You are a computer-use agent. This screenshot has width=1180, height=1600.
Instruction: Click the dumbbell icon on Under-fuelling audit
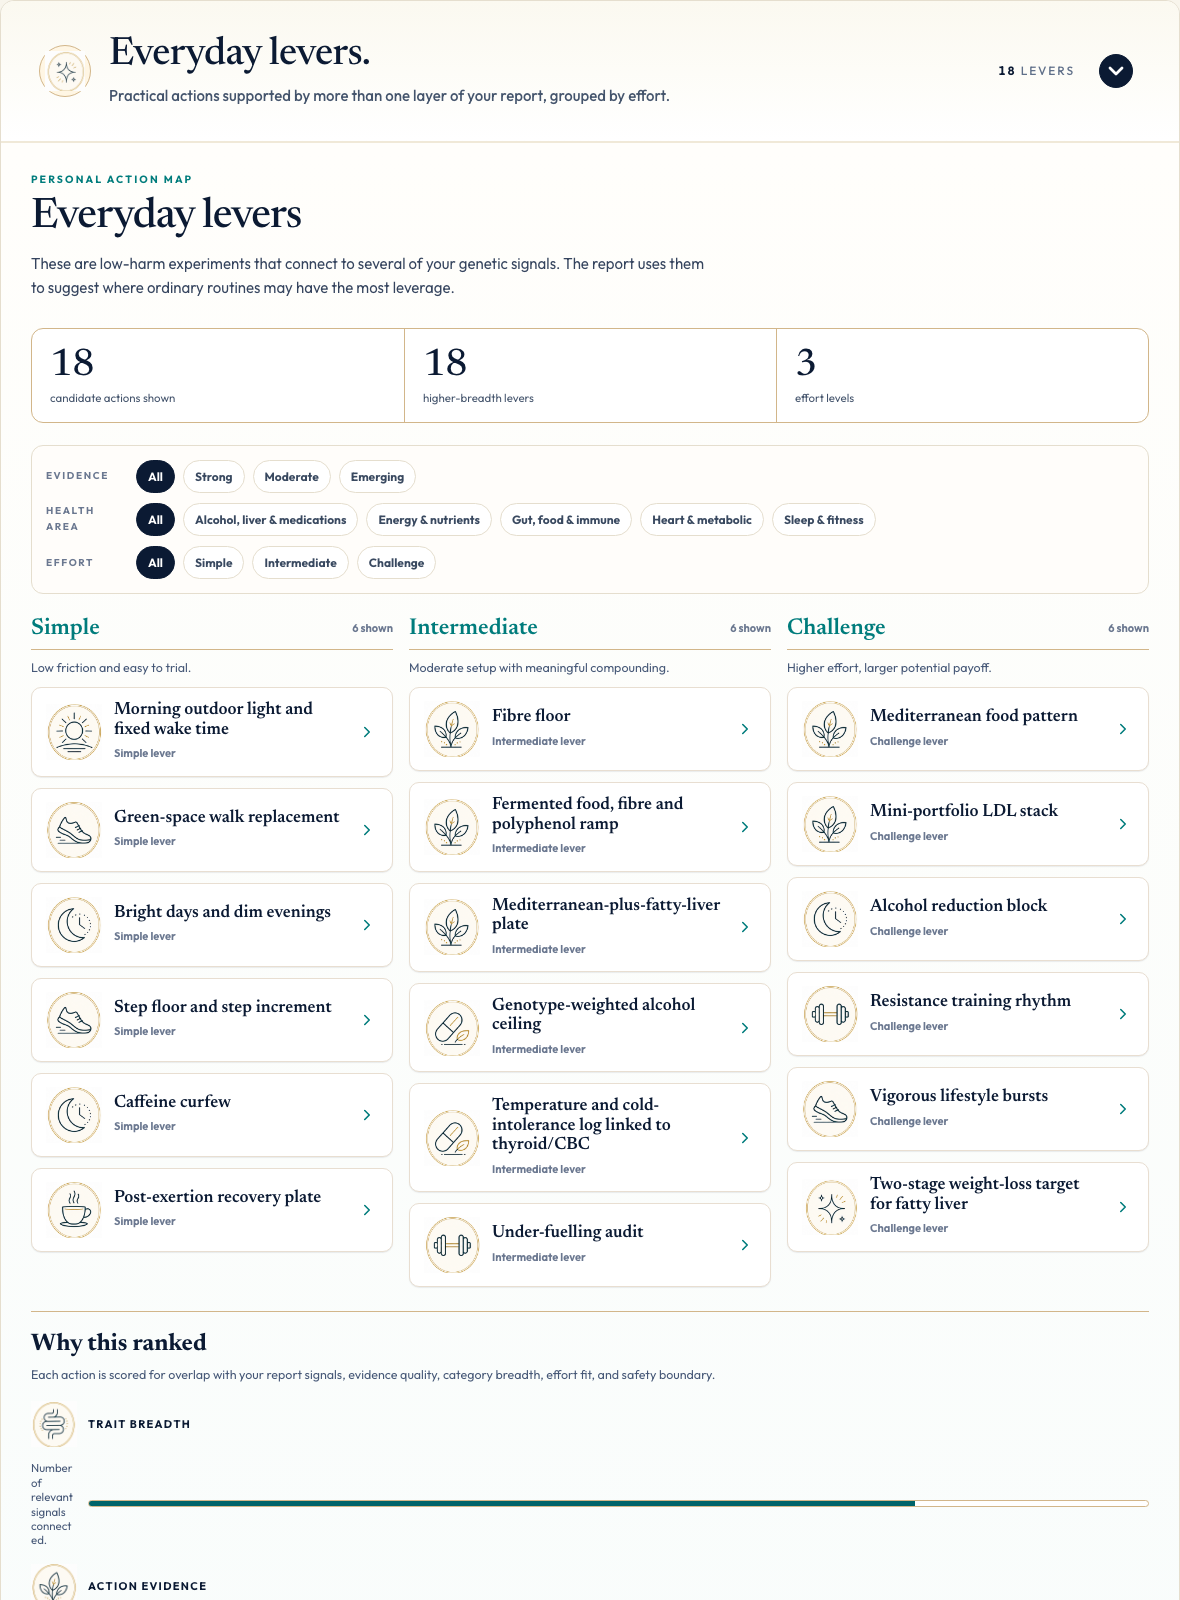tap(452, 1245)
